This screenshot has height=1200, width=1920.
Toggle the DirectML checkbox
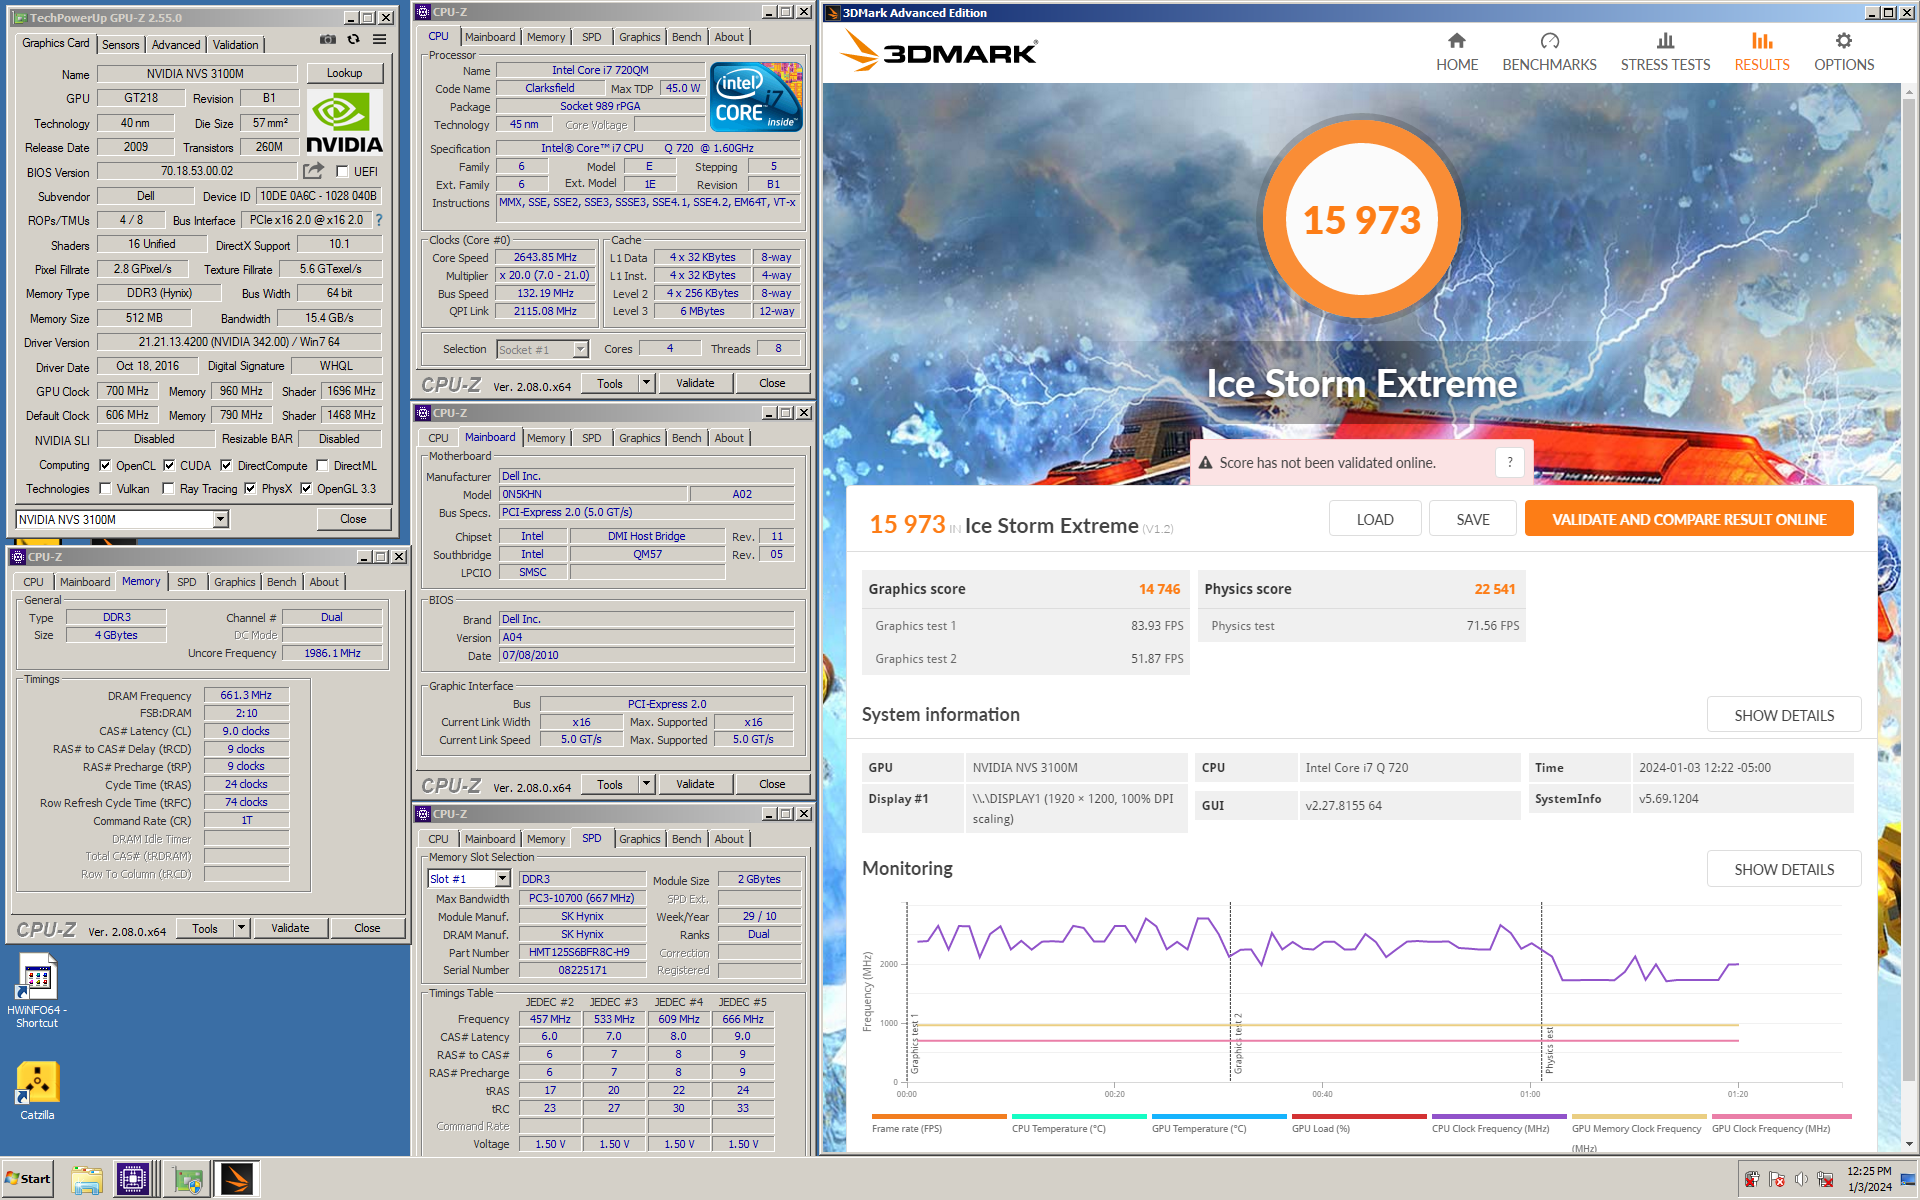click(322, 465)
